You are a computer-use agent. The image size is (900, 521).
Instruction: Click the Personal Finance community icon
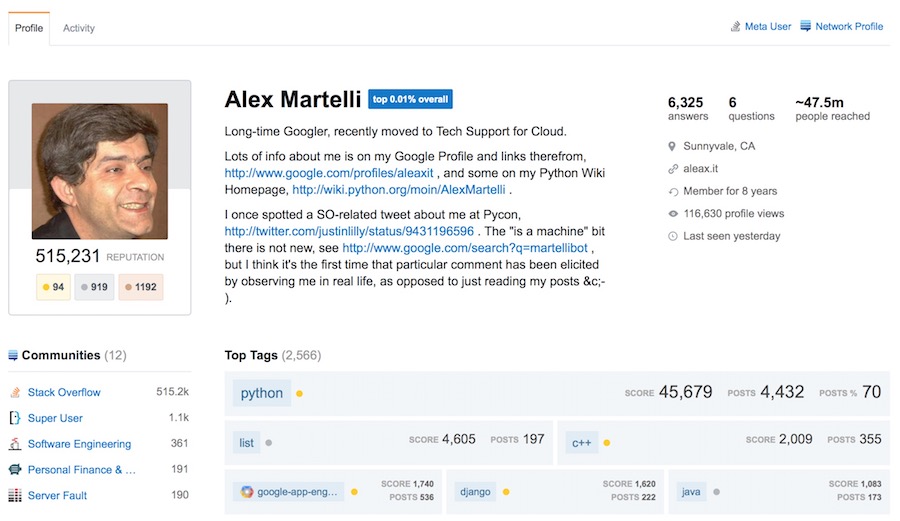click(15, 469)
